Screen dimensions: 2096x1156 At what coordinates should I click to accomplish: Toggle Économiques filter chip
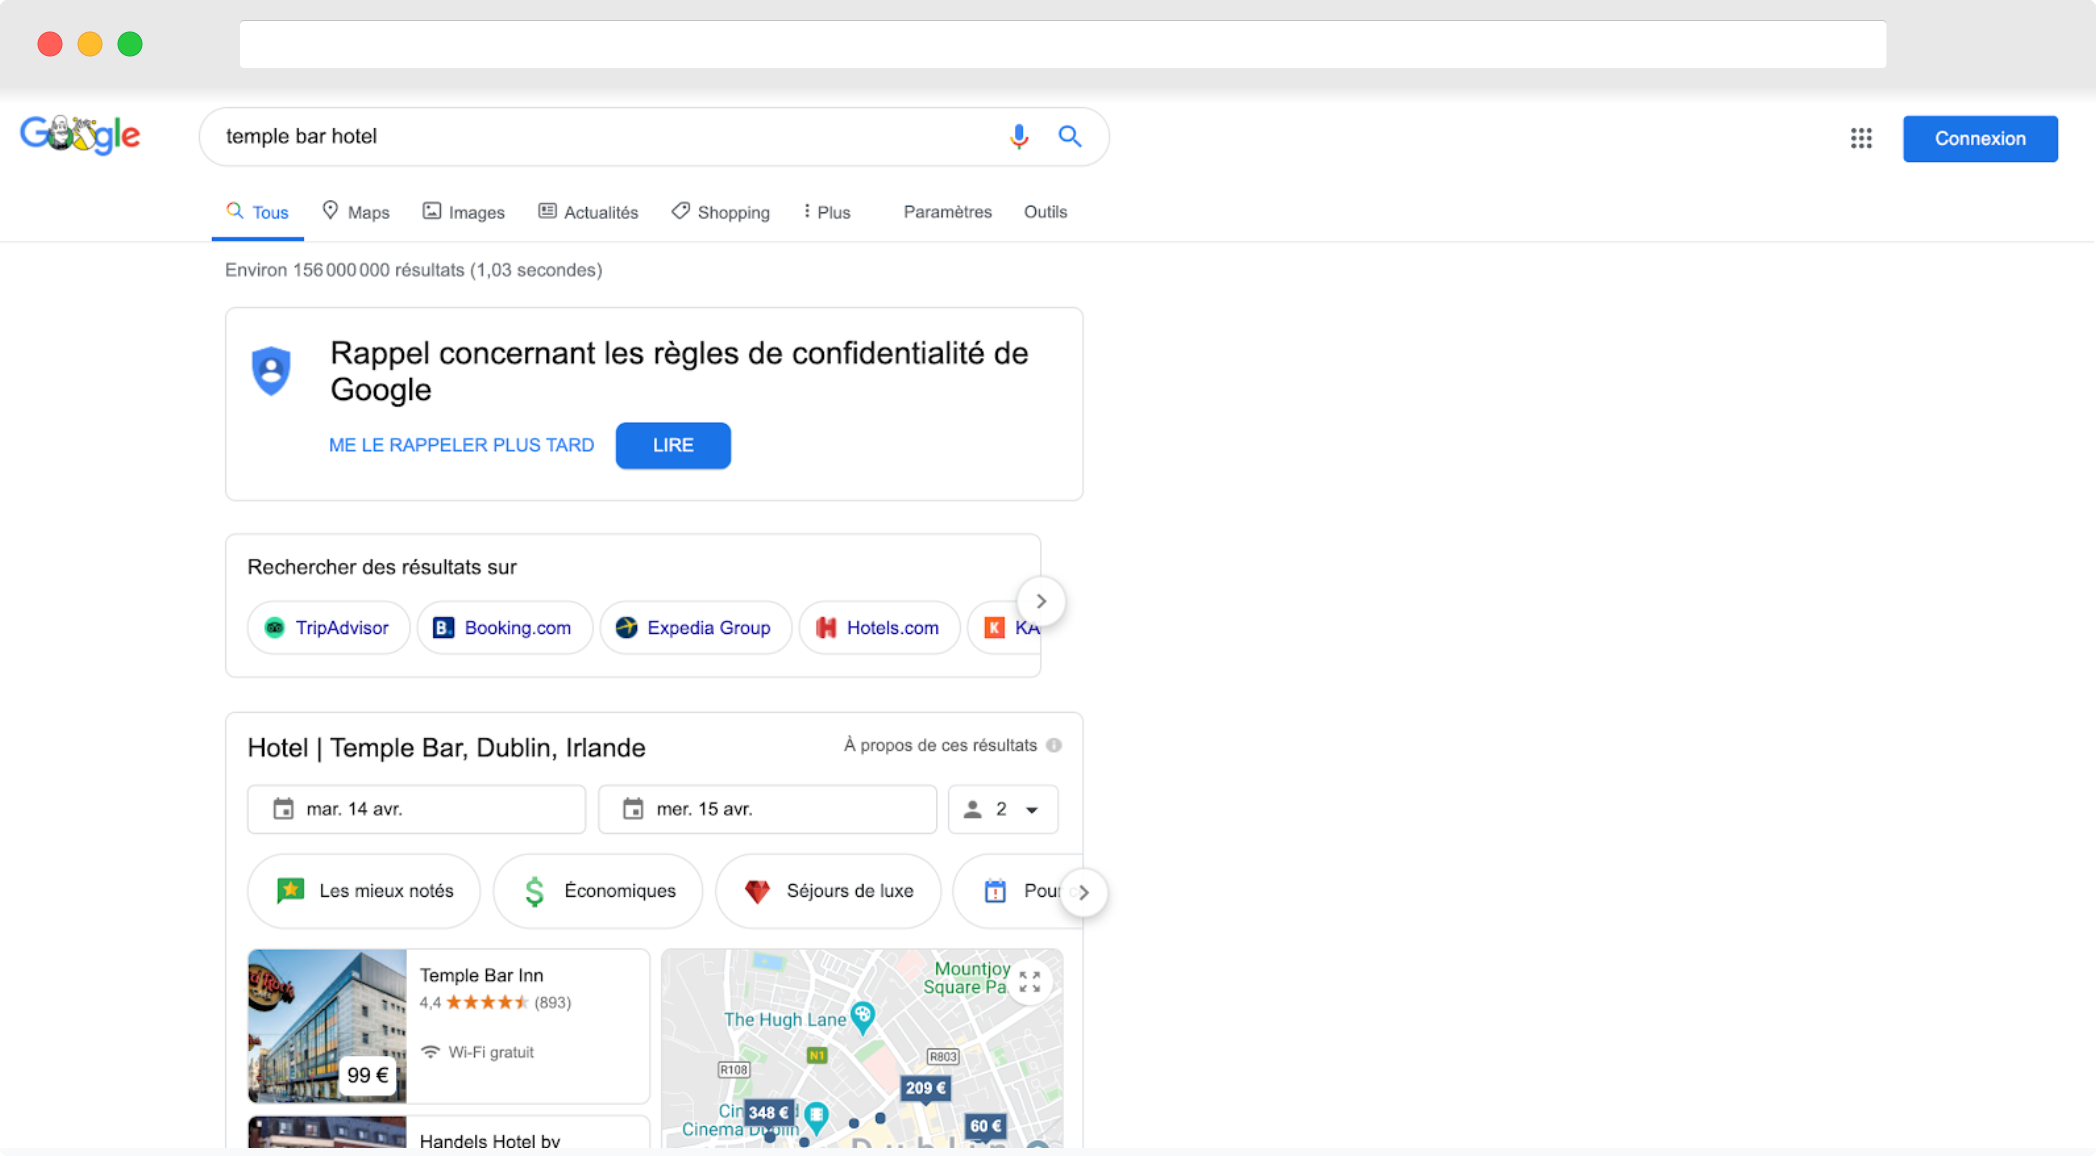(x=598, y=891)
